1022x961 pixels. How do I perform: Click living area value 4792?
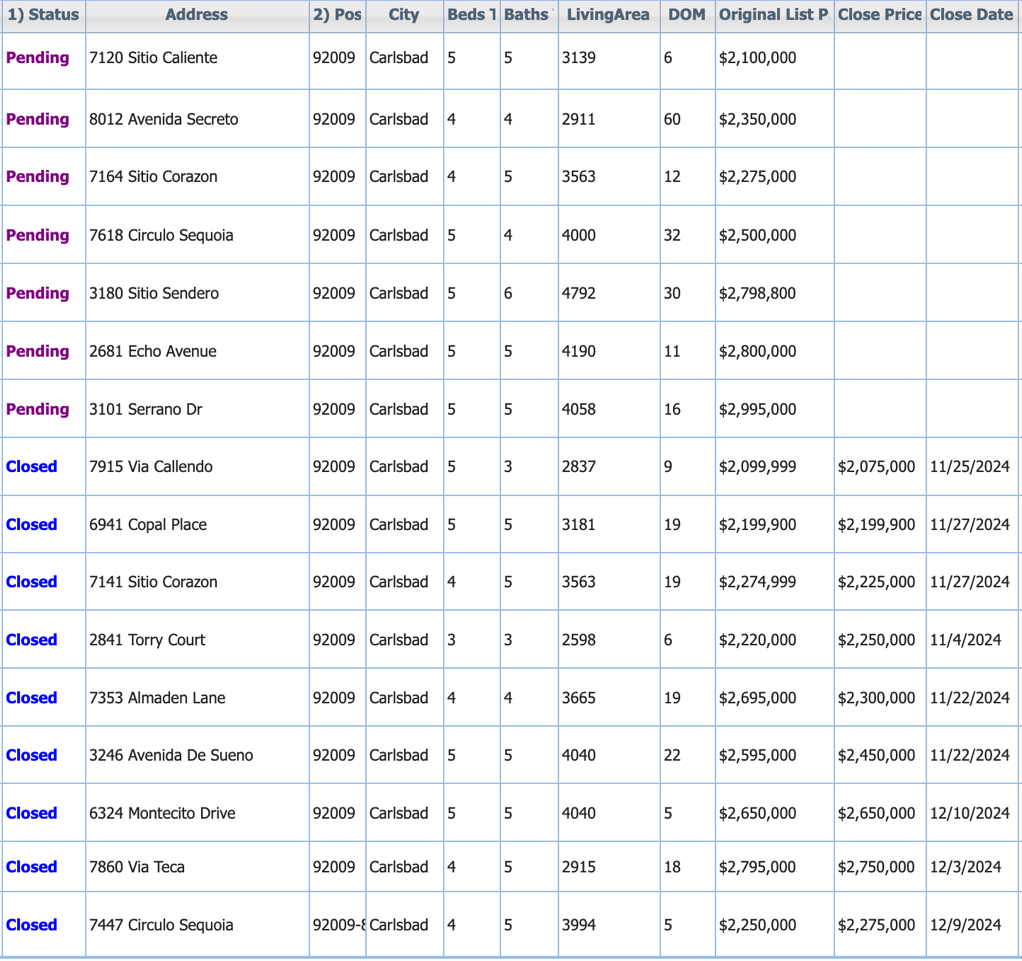579,293
